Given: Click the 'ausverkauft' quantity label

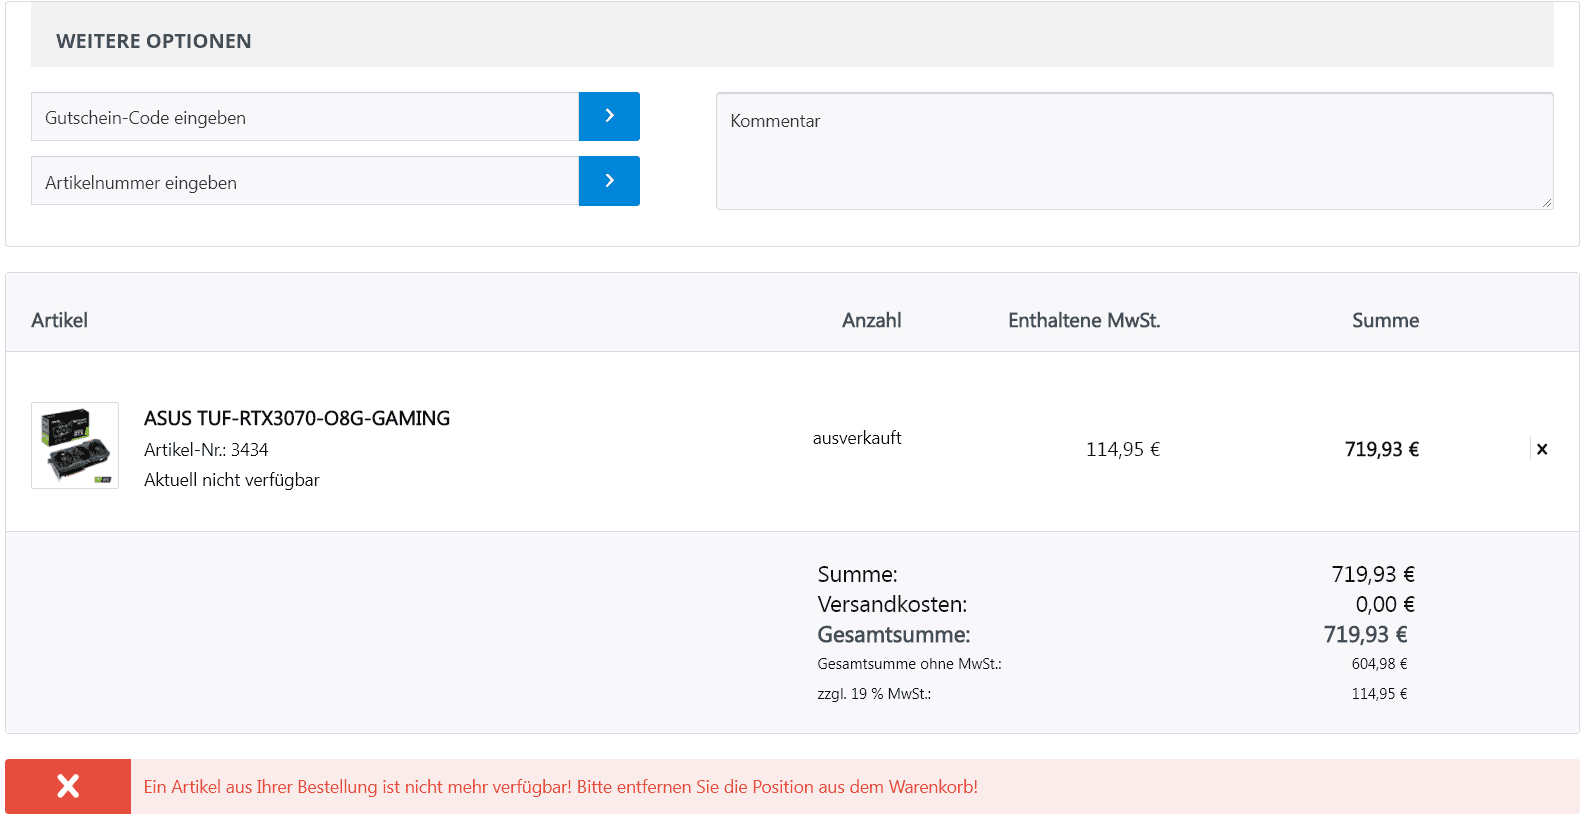Looking at the screenshot, I should click(x=857, y=438).
